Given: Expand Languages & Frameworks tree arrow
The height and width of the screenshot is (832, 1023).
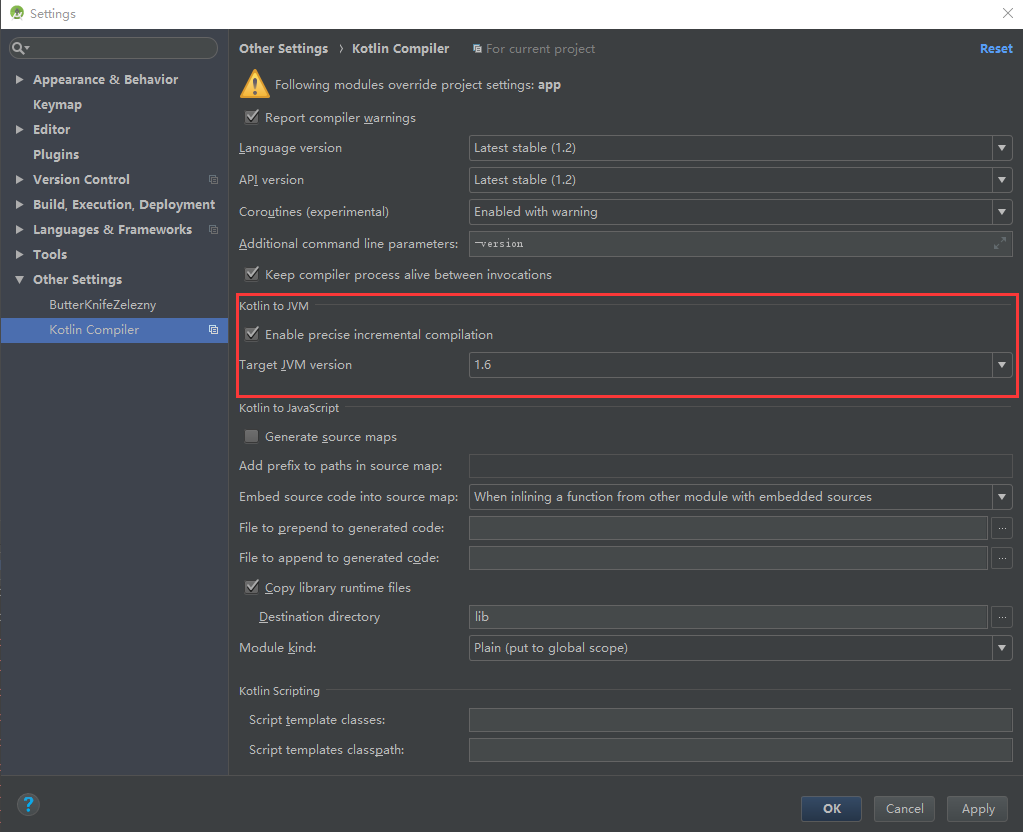Looking at the screenshot, I should (x=20, y=230).
